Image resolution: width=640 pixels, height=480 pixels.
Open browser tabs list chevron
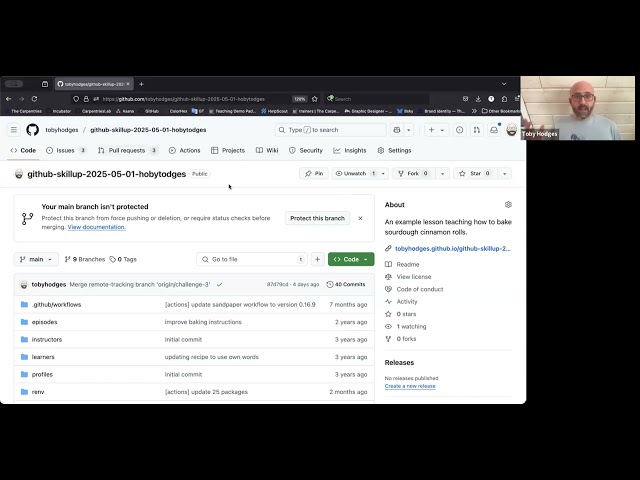[504, 84]
